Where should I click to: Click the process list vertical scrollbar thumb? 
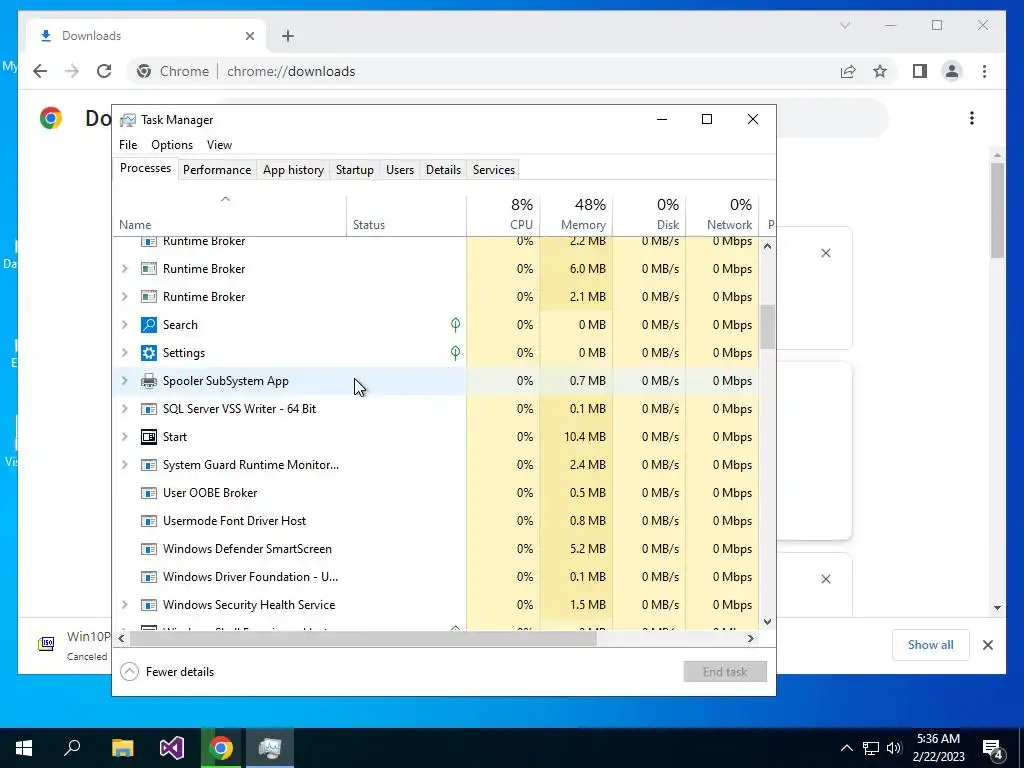[767, 327]
